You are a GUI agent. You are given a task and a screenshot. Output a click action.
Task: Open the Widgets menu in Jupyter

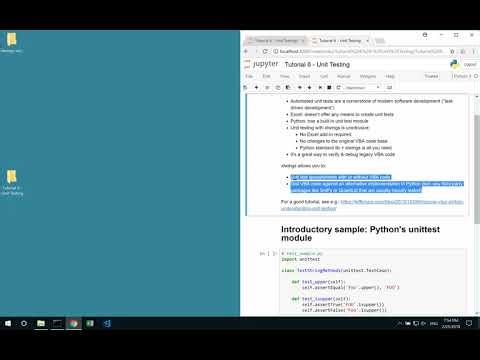(368, 76)
